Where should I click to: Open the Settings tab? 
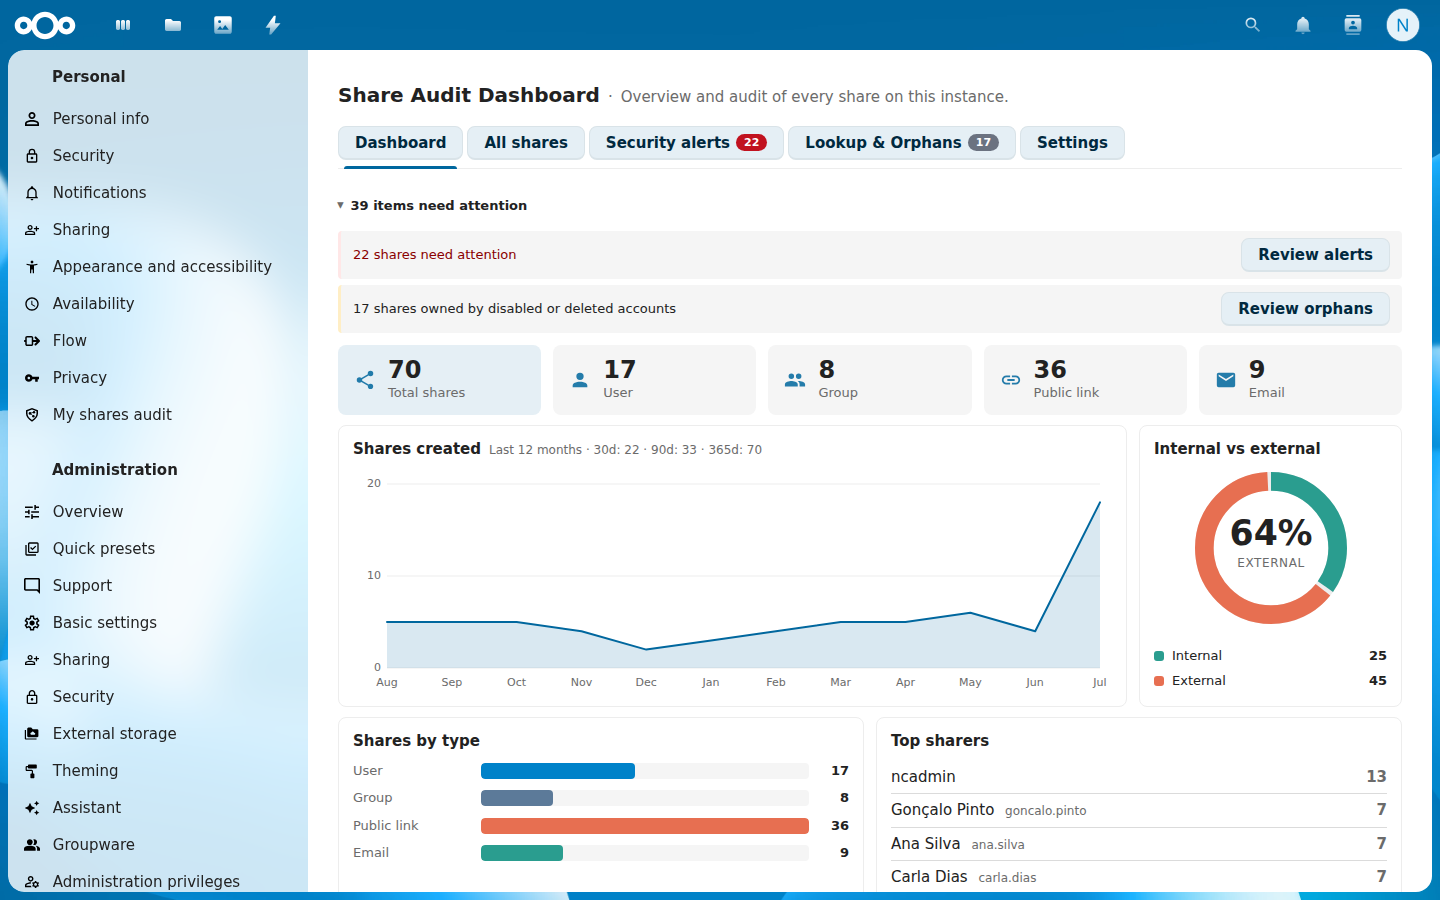(1072, 142)
